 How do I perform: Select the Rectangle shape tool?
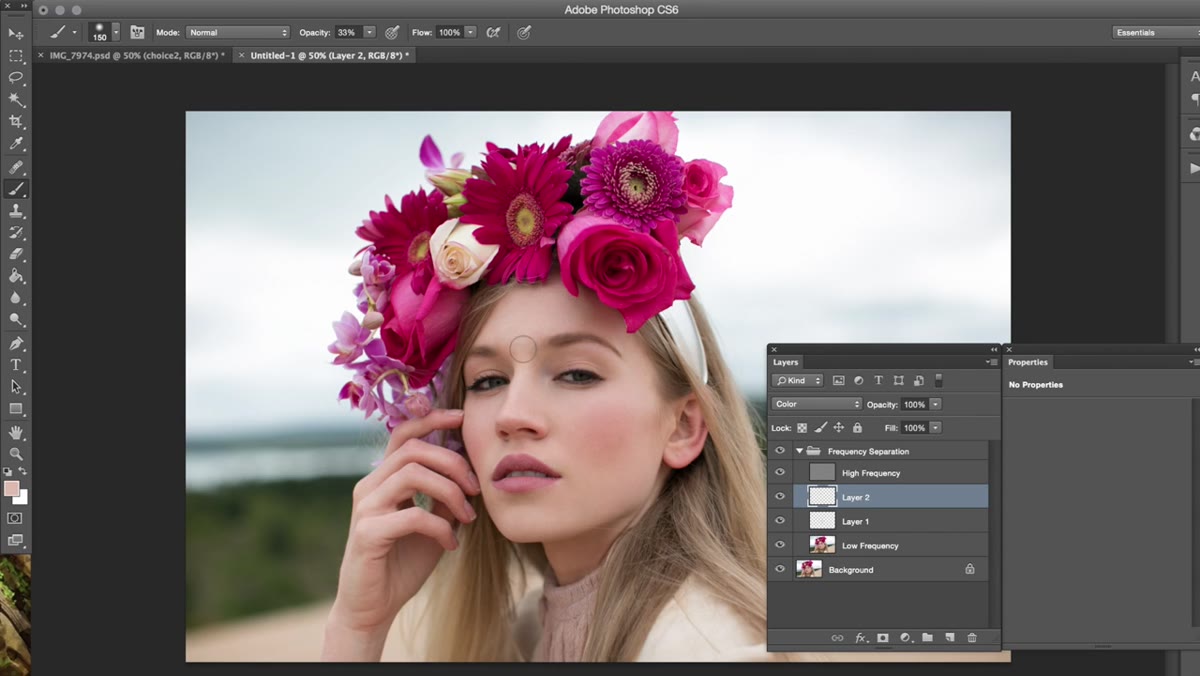[16, 409]
